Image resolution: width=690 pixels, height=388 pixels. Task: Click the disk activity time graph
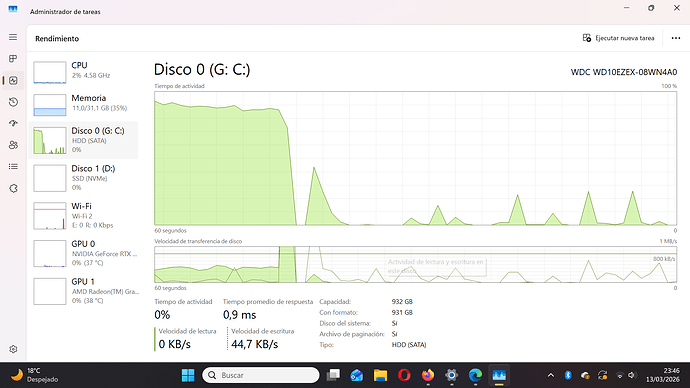click(415, 158)
